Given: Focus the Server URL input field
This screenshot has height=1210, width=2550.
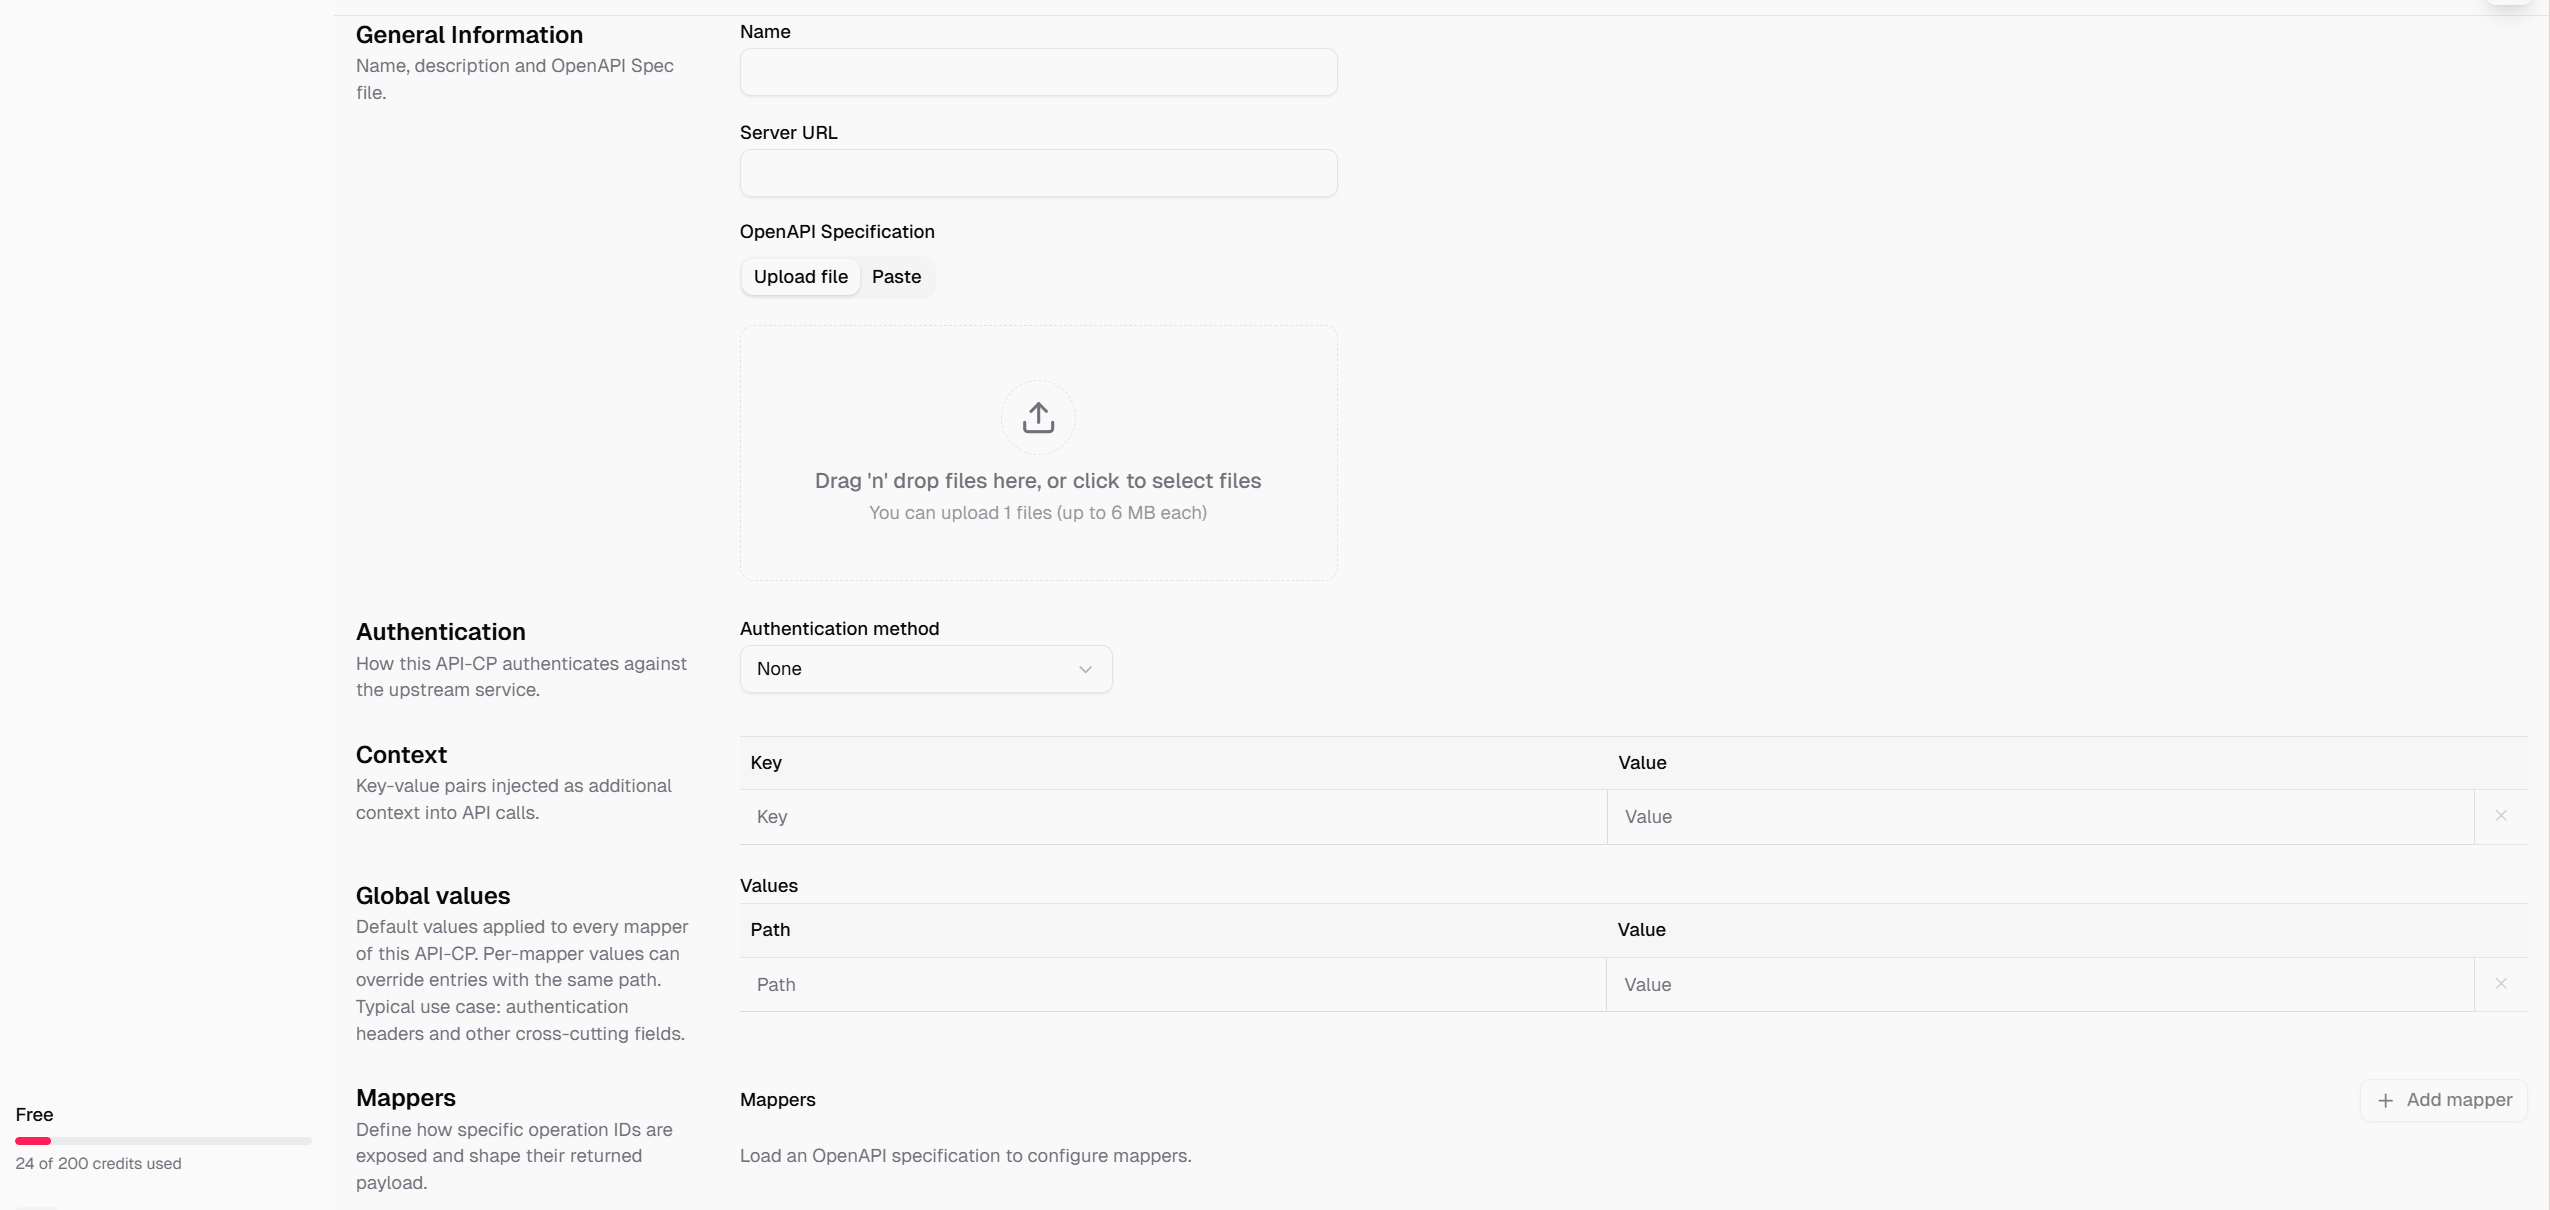Looking at the screenshot, I should (x=1038, y=173).
